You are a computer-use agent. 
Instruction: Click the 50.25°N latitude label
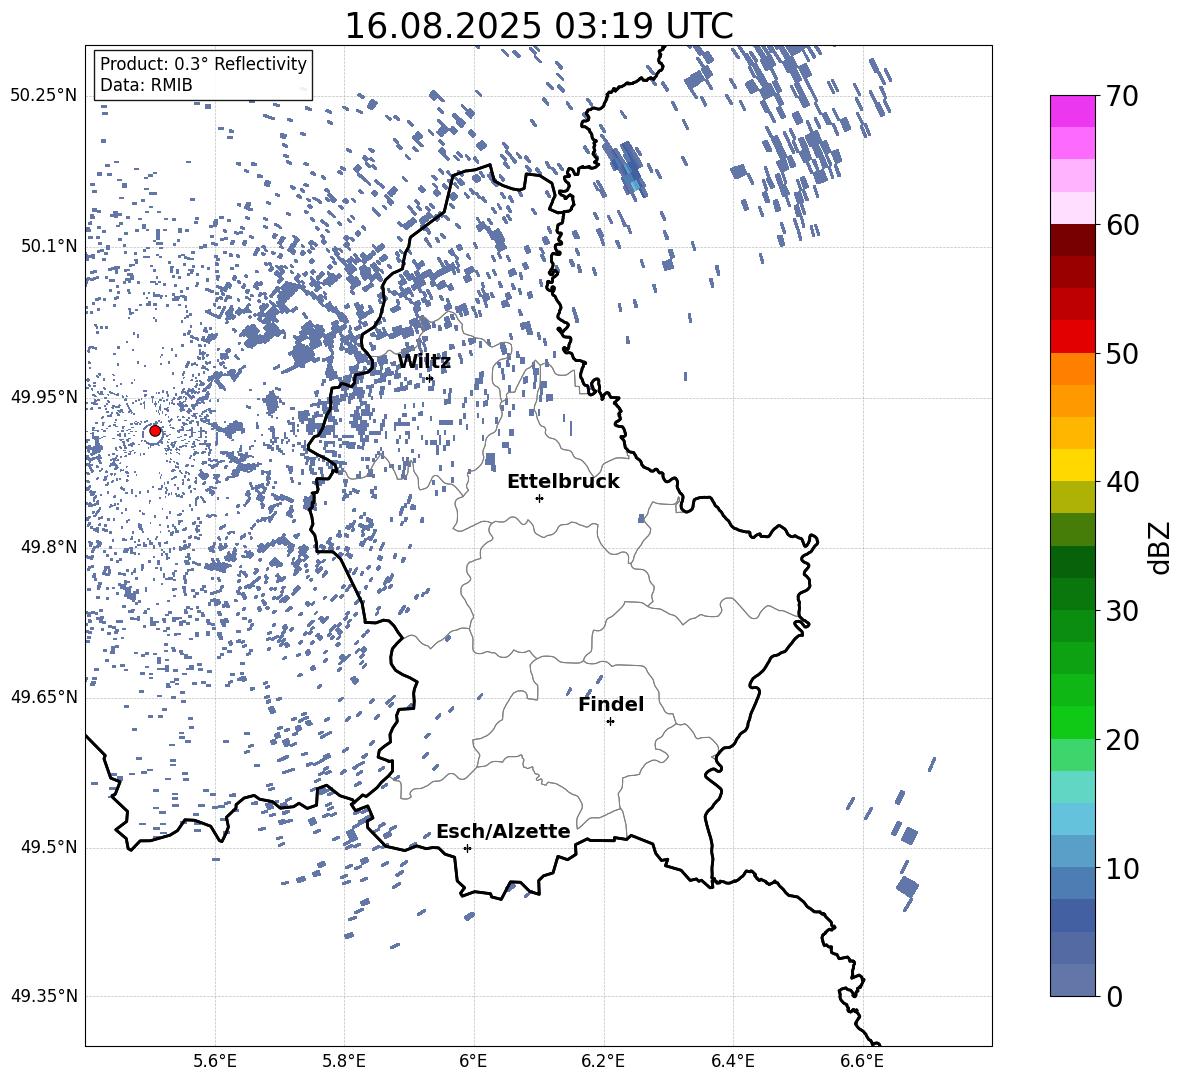[44, 96]
